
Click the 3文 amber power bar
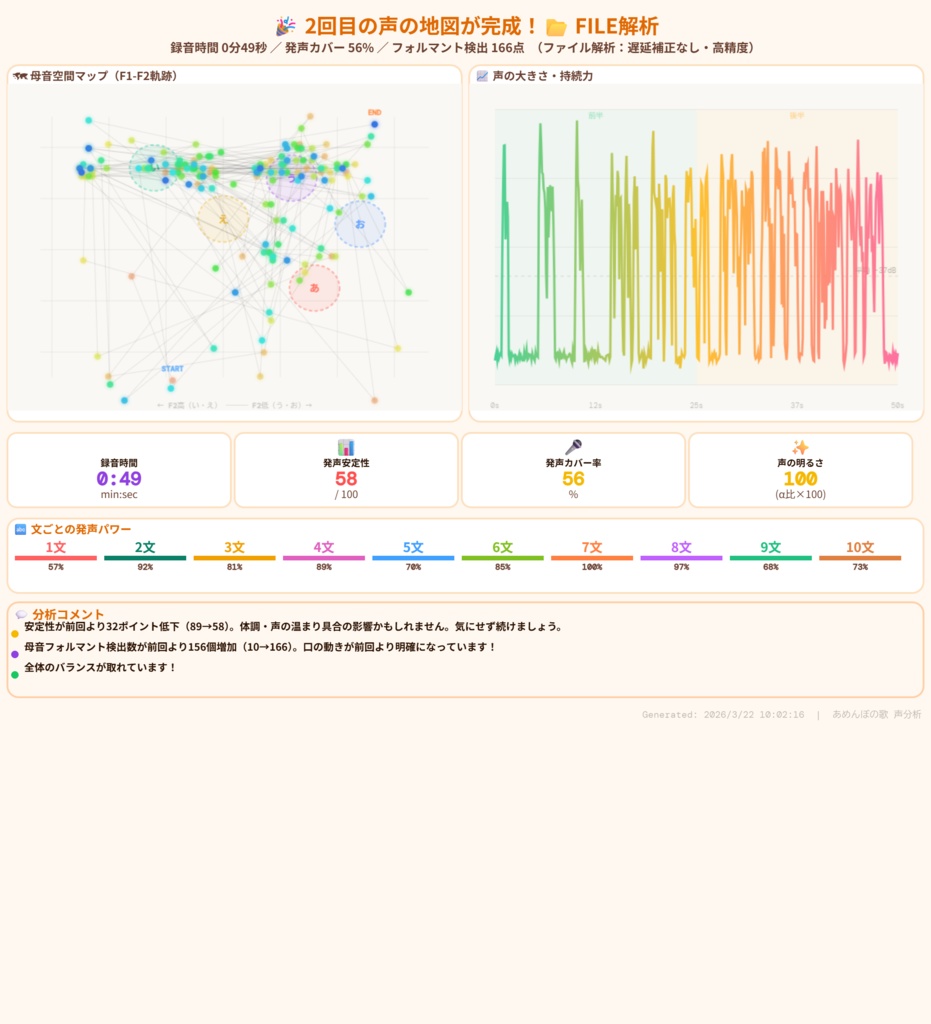click(234, 558)
